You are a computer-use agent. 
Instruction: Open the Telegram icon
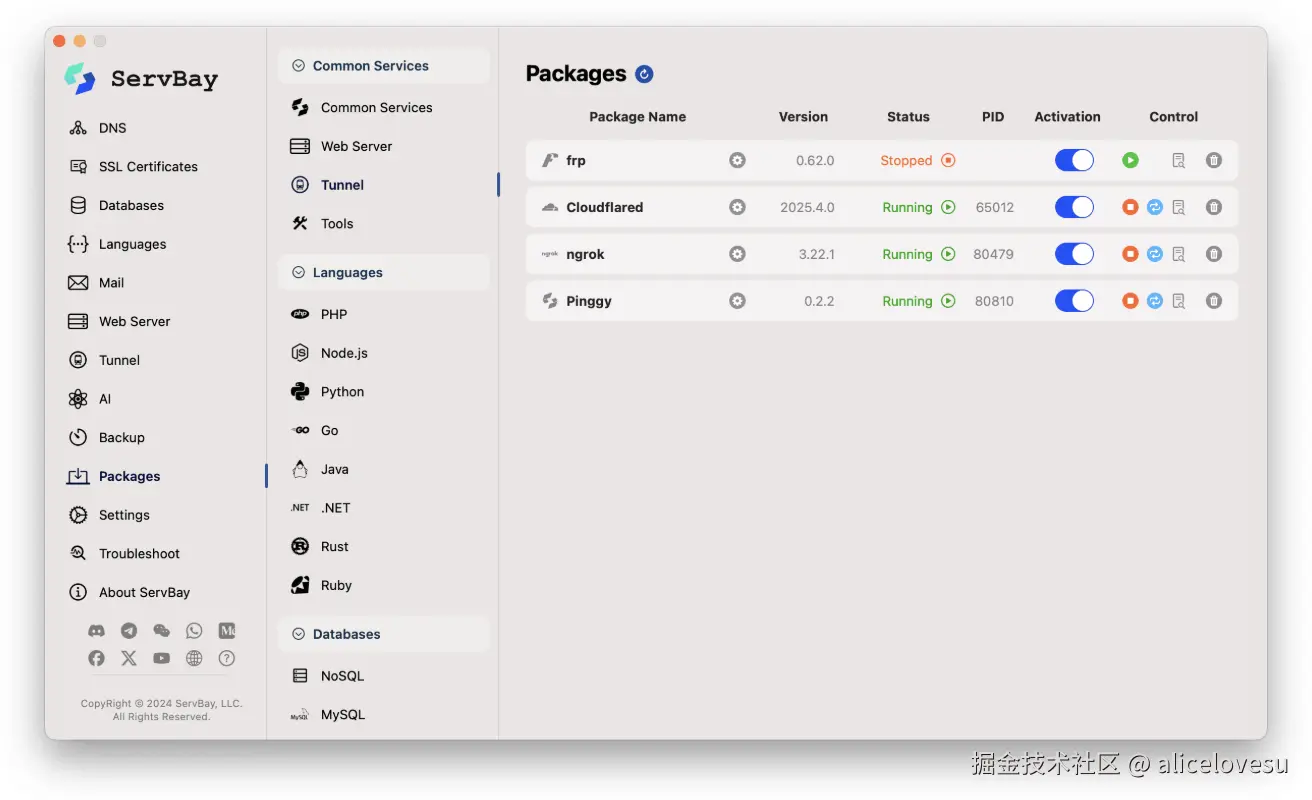pos(129,631)
